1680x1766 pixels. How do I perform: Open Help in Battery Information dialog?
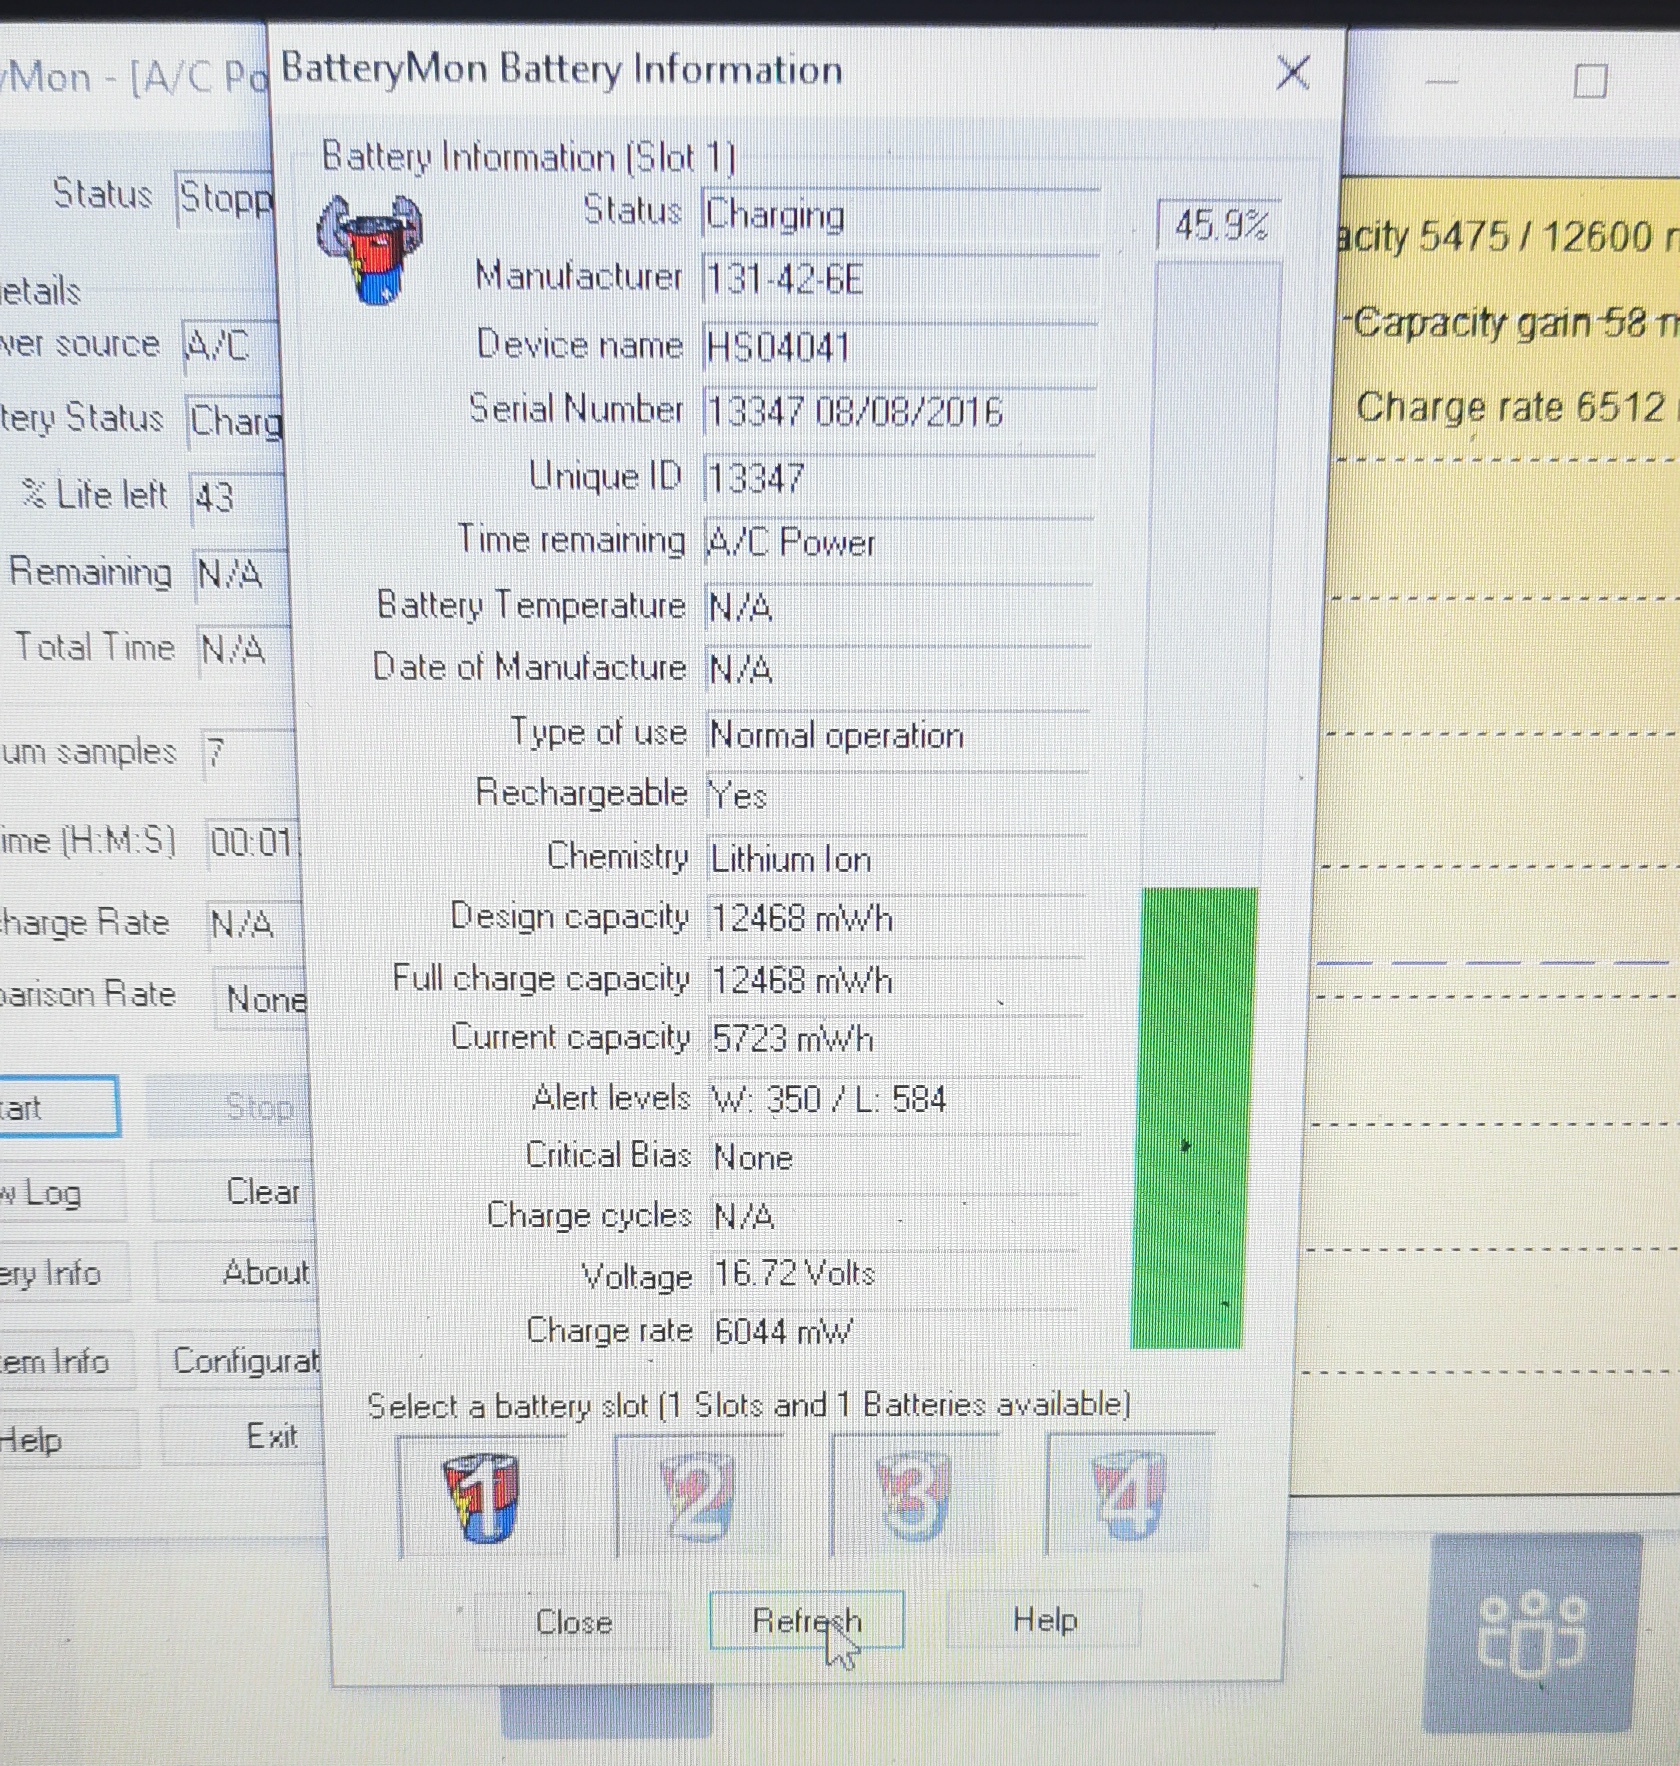1044,1618
